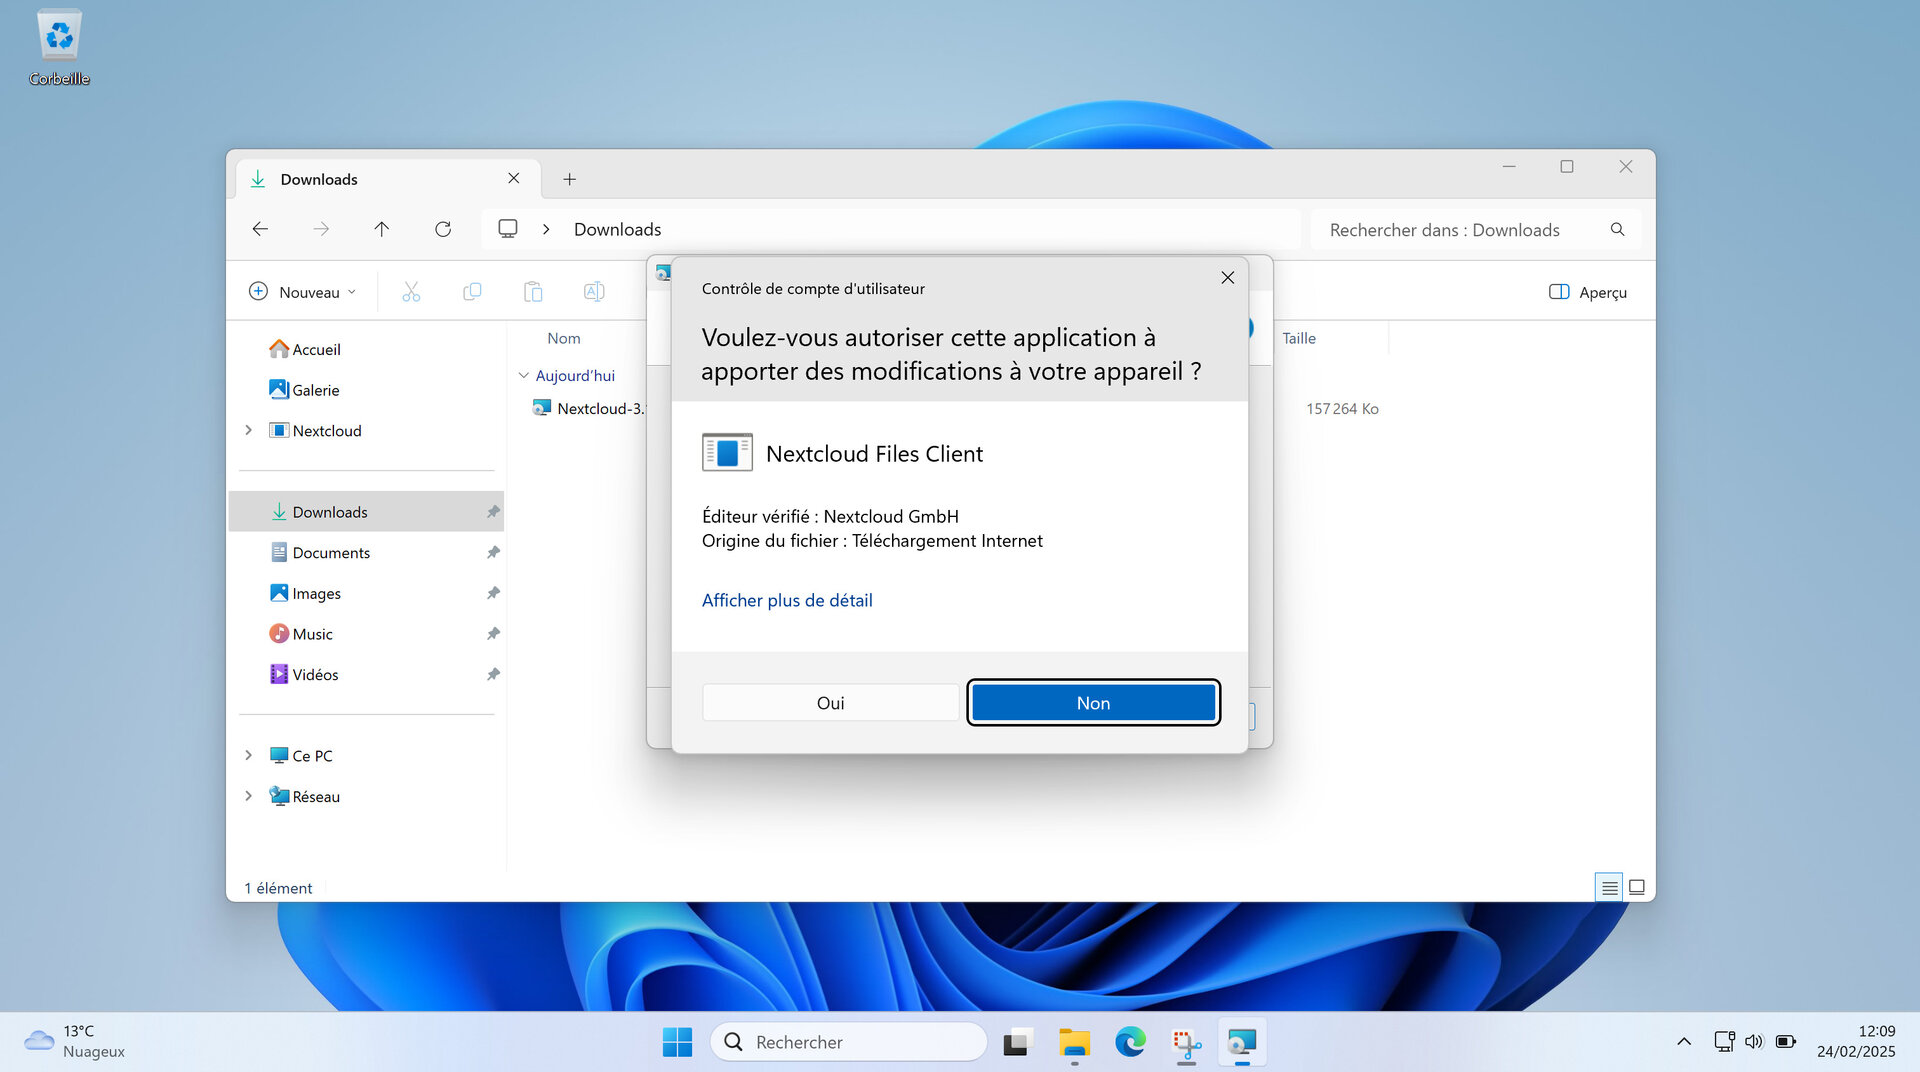Open the Music folder in the sidebar
This screenshot has width=1920, height=1072.
313,633
